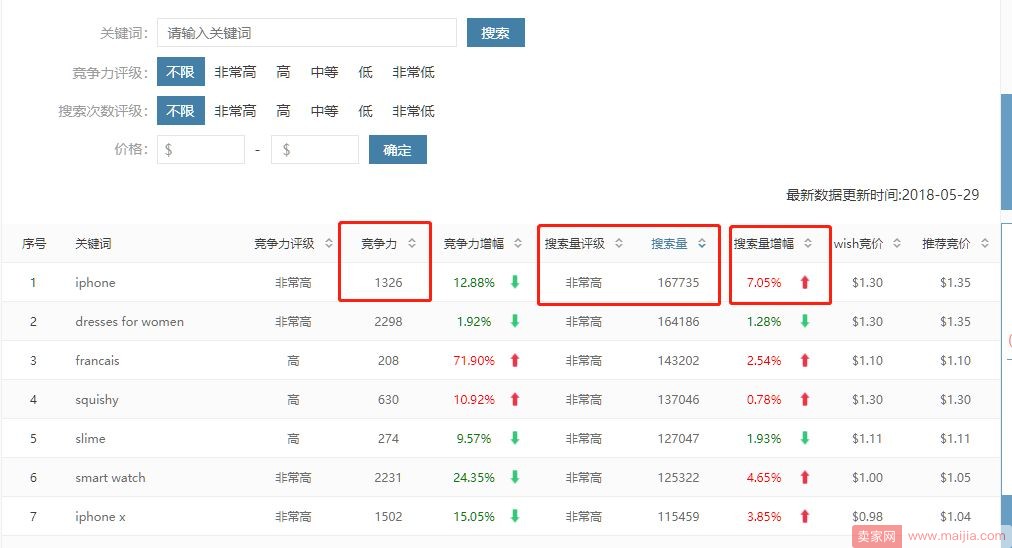Click green down arrow beside 1.92% value
1012x548 pixels.
[x=515, y=321]
